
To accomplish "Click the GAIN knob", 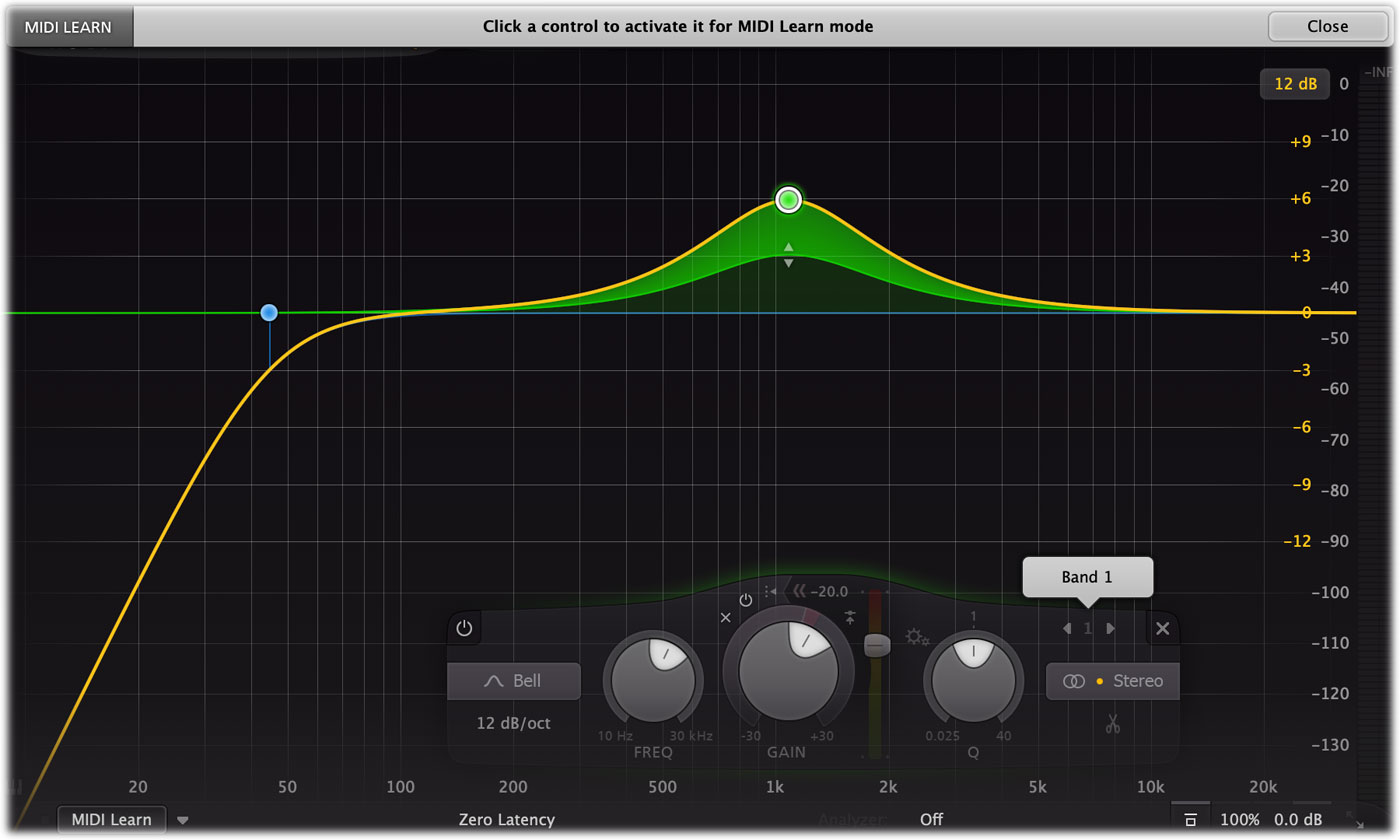I will click(788, 669).
